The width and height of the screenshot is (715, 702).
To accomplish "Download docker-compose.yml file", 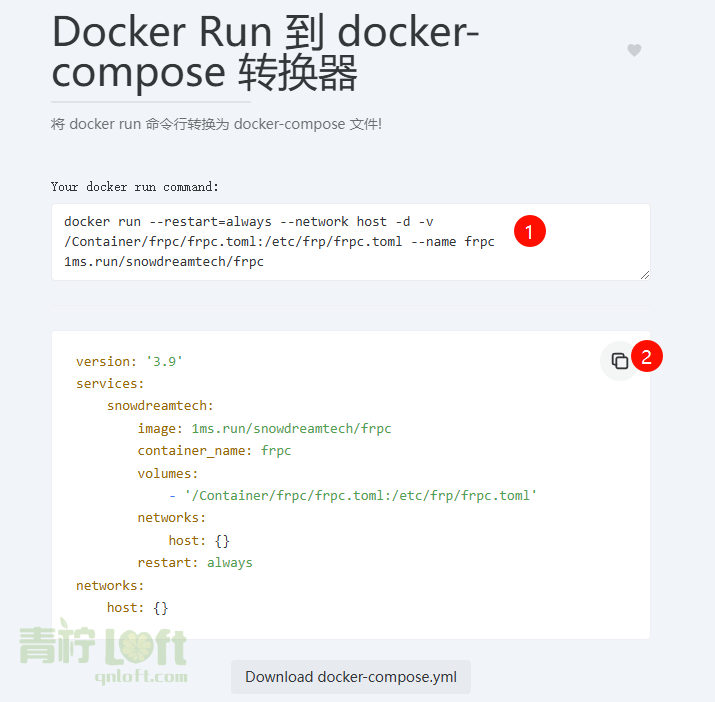I will point(351,677).
